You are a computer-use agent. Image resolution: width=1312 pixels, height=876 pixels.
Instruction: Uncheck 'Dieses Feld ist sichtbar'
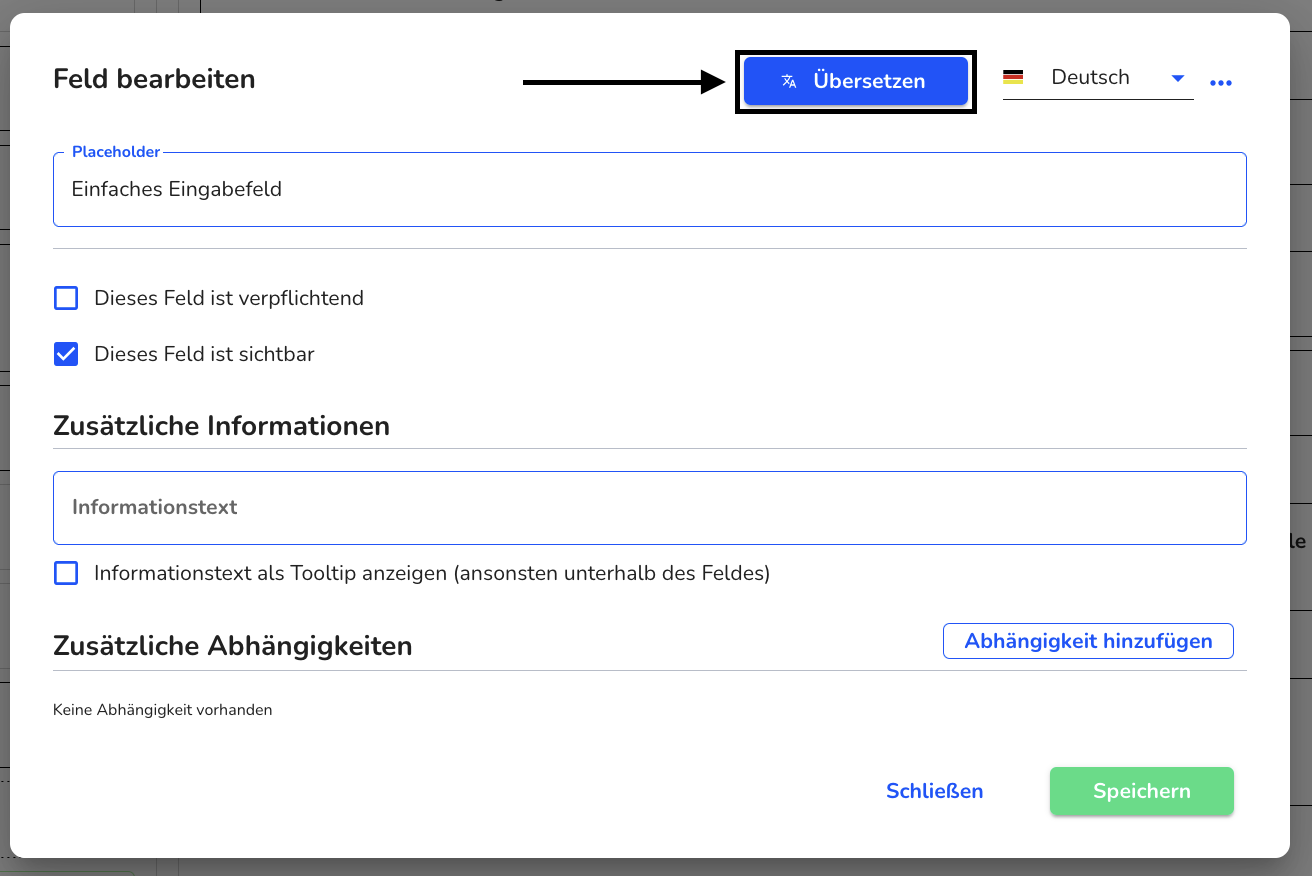click(x=66, y=354)
